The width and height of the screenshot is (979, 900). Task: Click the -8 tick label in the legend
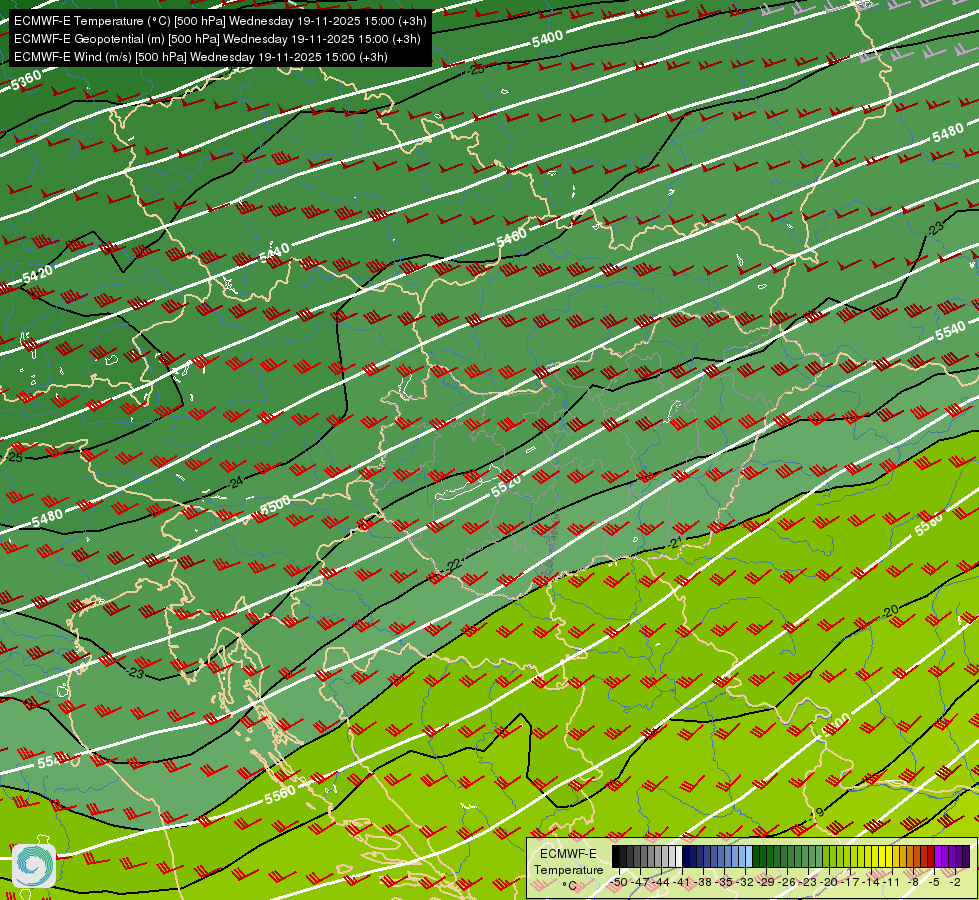click(913, 882)
